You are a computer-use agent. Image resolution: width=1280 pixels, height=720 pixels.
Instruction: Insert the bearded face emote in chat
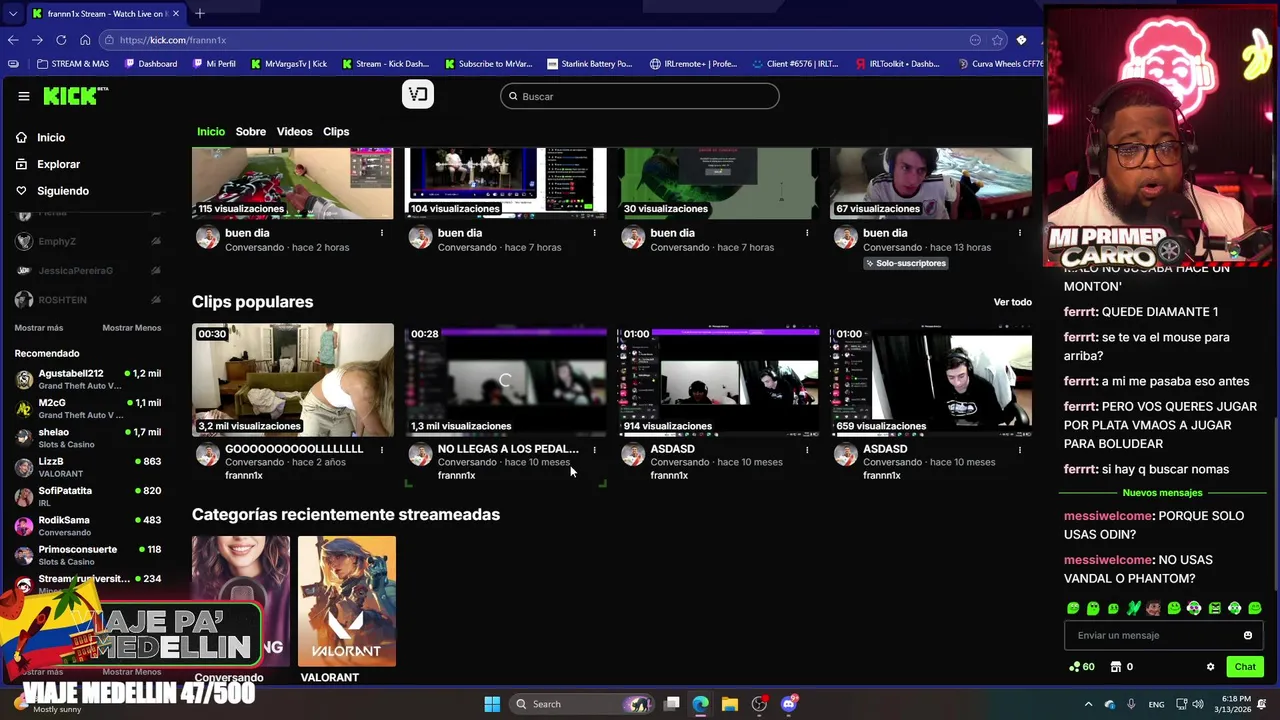click(1153, 608)
